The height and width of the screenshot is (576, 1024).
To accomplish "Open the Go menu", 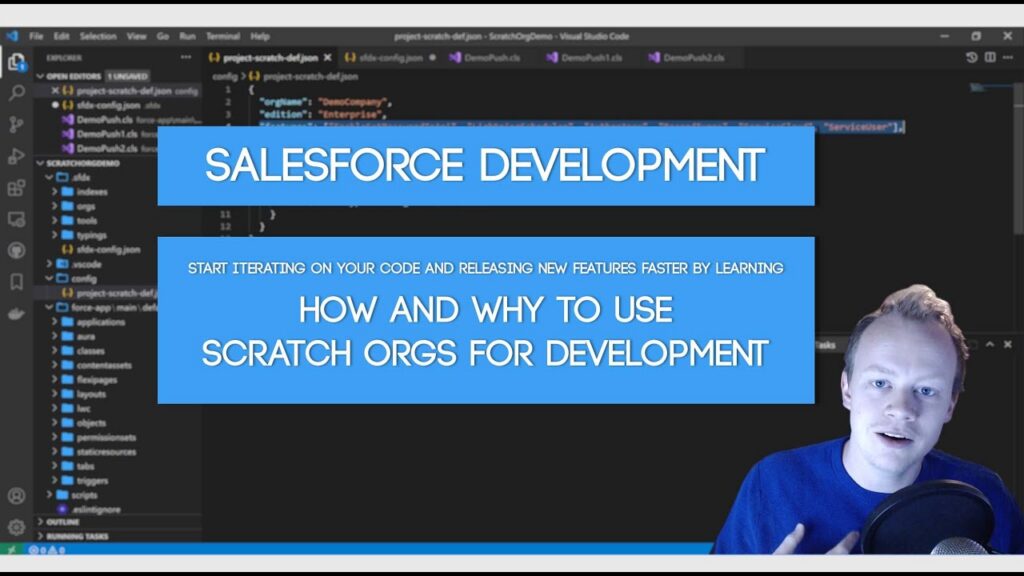I will (x=163, y=37).
